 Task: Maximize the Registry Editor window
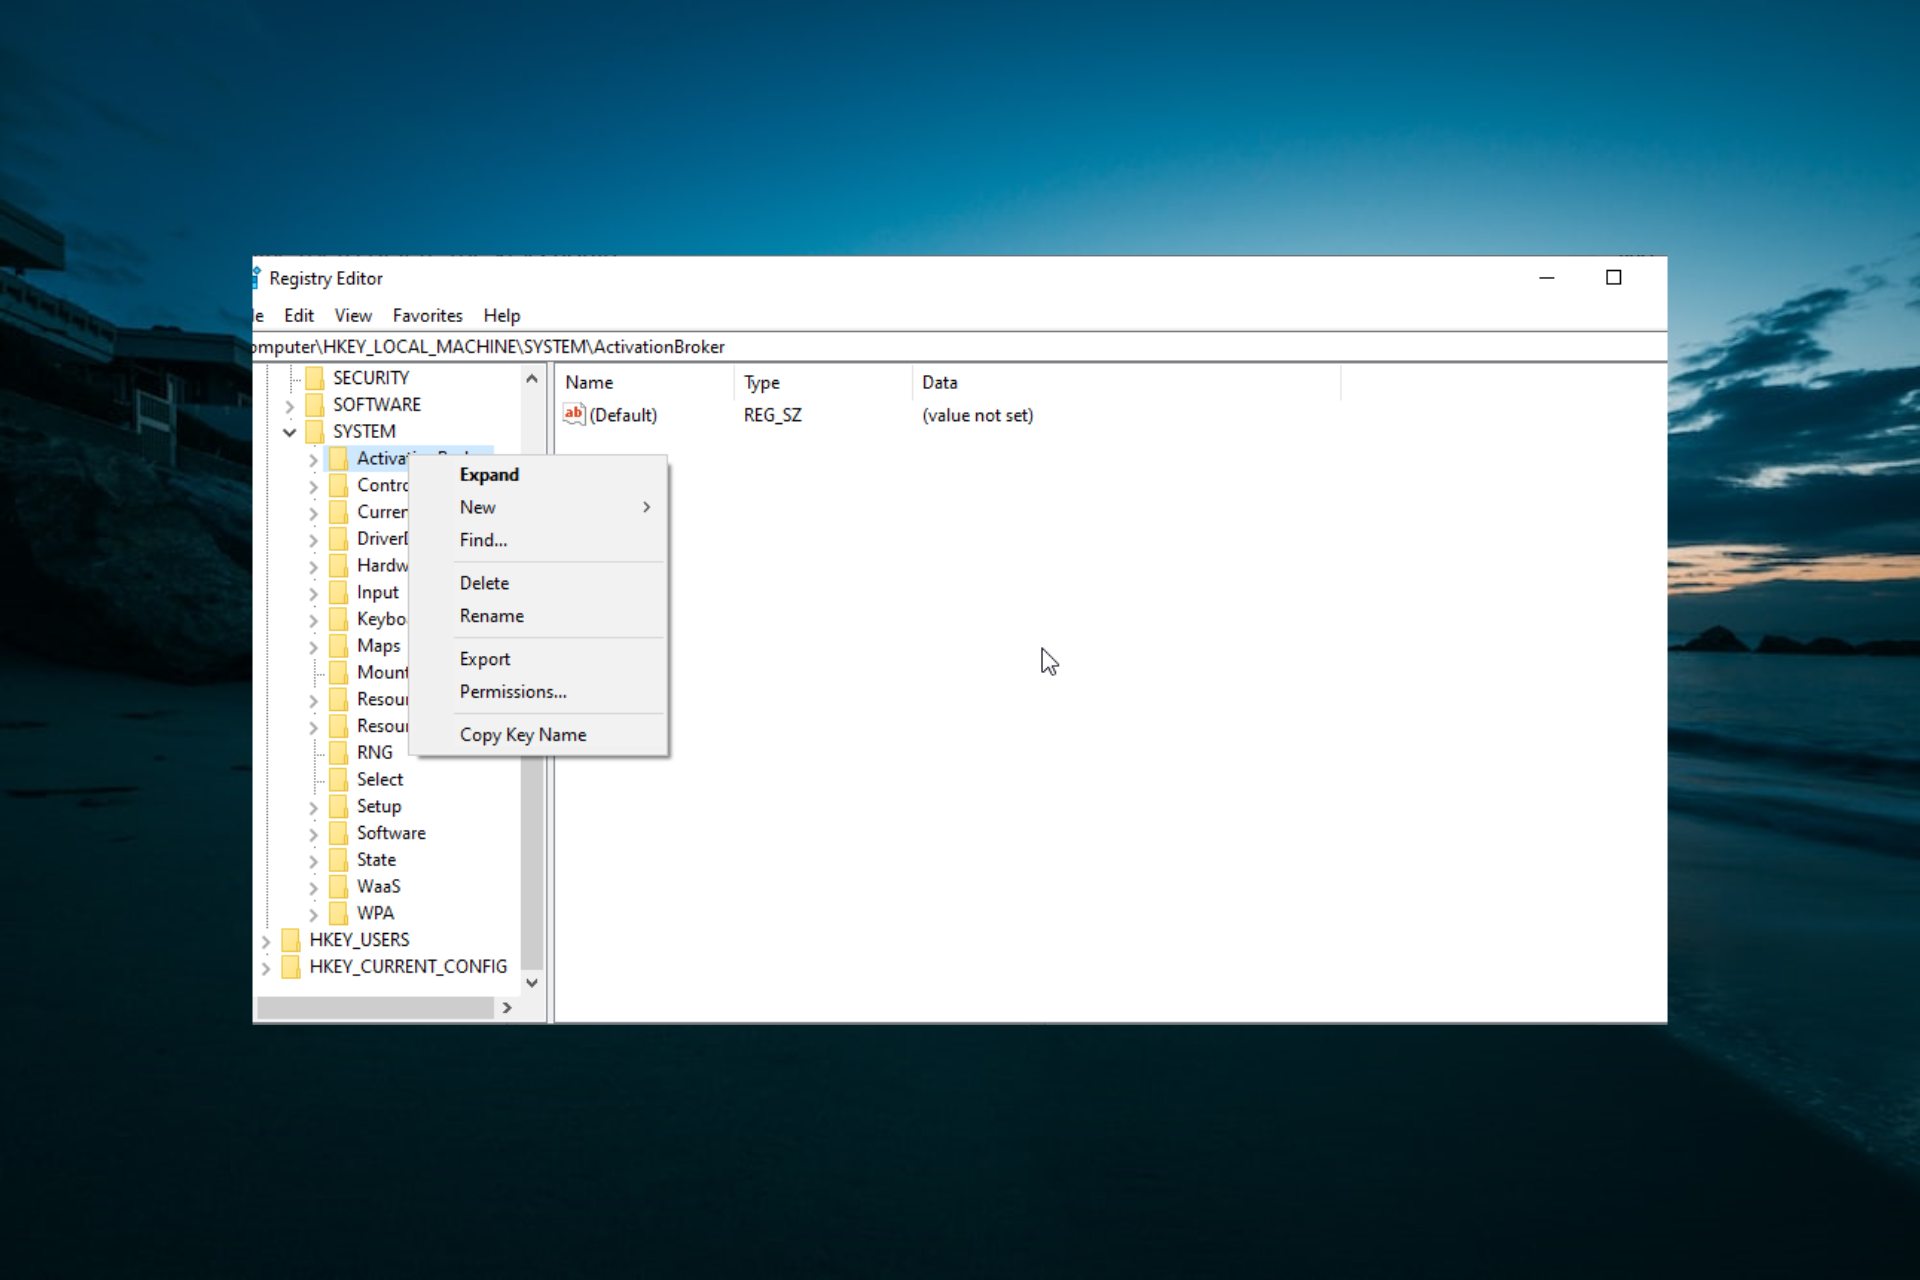(1613, 278)
